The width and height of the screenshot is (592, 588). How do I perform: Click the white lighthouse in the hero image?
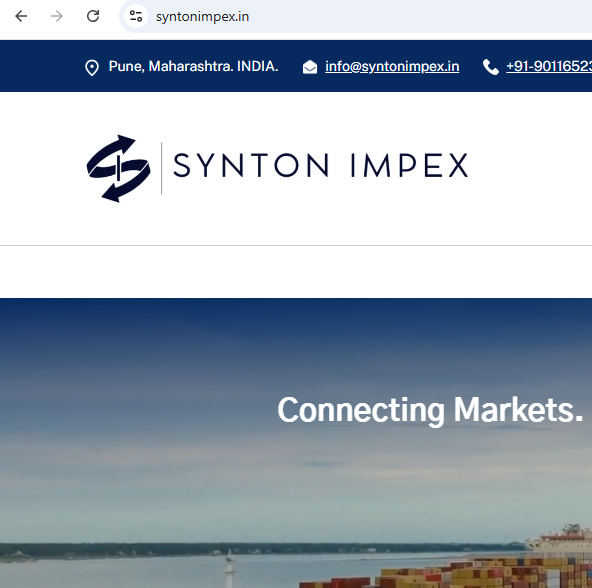(229, 567)
